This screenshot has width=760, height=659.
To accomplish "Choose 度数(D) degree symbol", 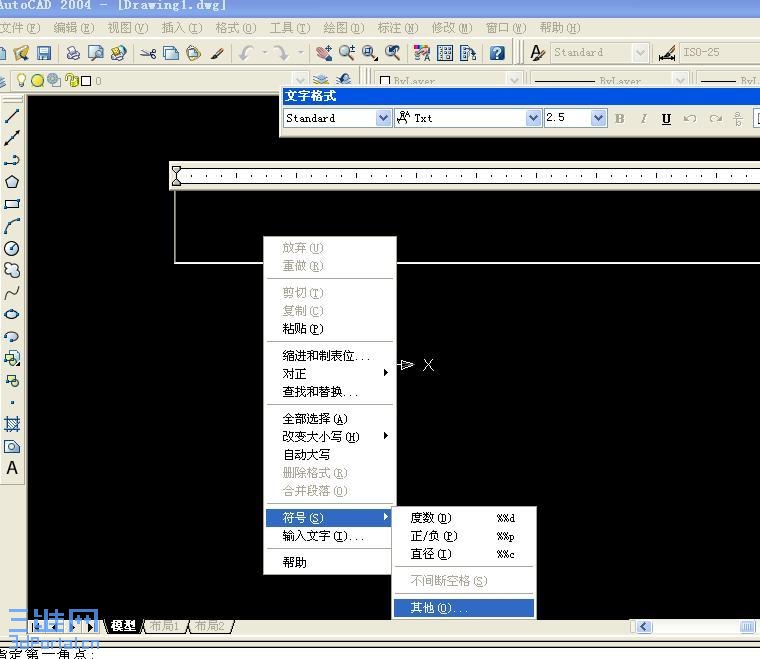I will [464, 518].
